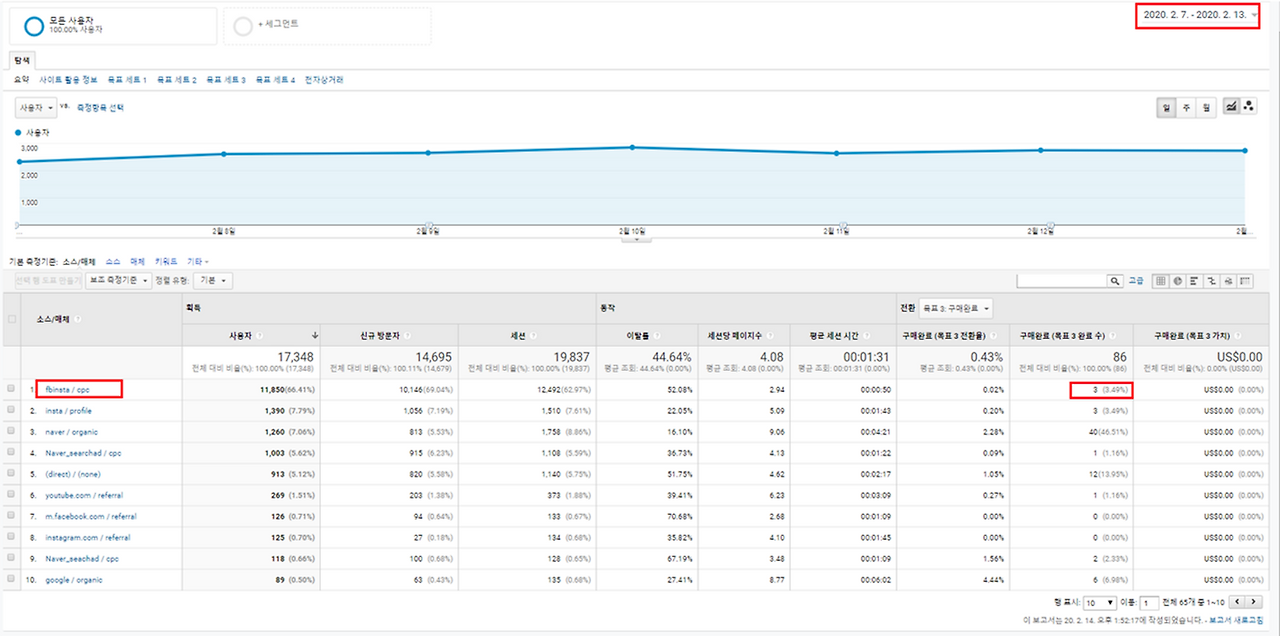
Task: Tick checkbox for insta / profile row
Action: tap(12, 410)
